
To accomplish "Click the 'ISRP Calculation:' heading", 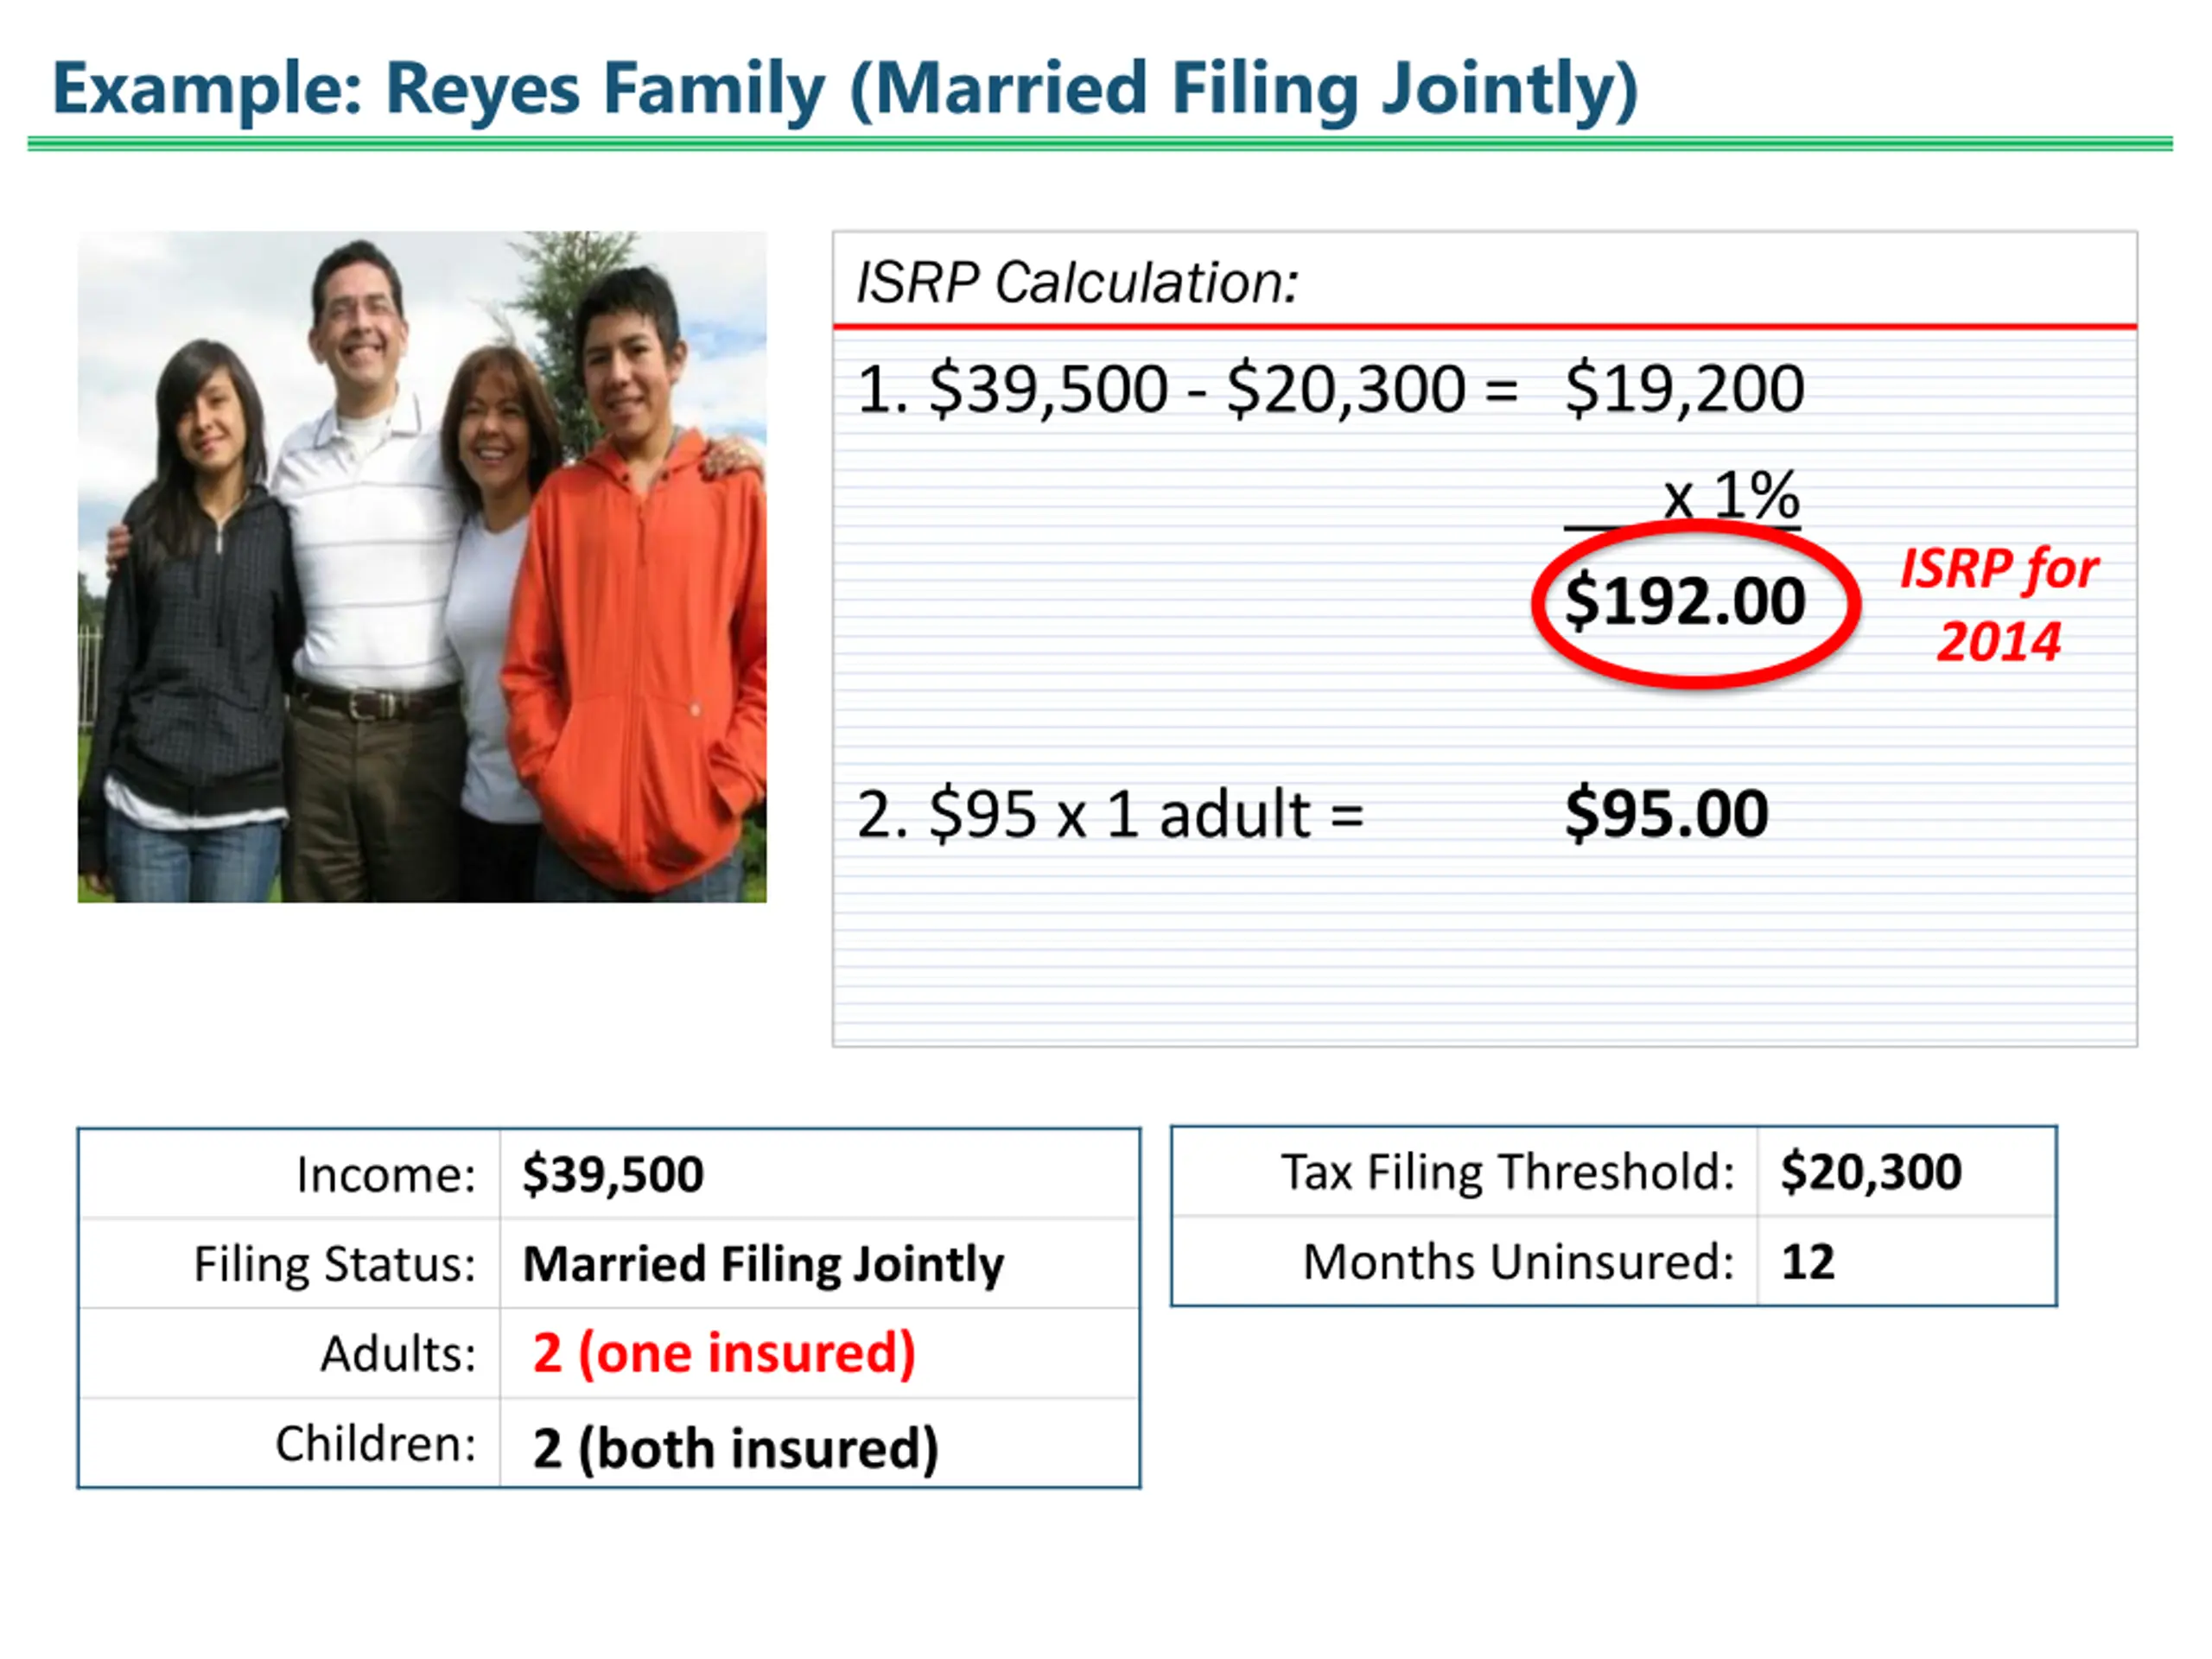I will [1077, 282].
